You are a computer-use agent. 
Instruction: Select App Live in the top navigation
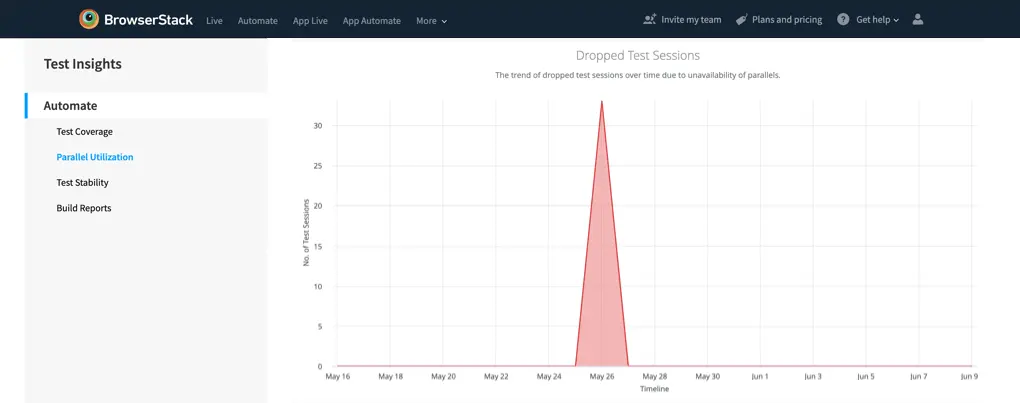click(310, 20)
